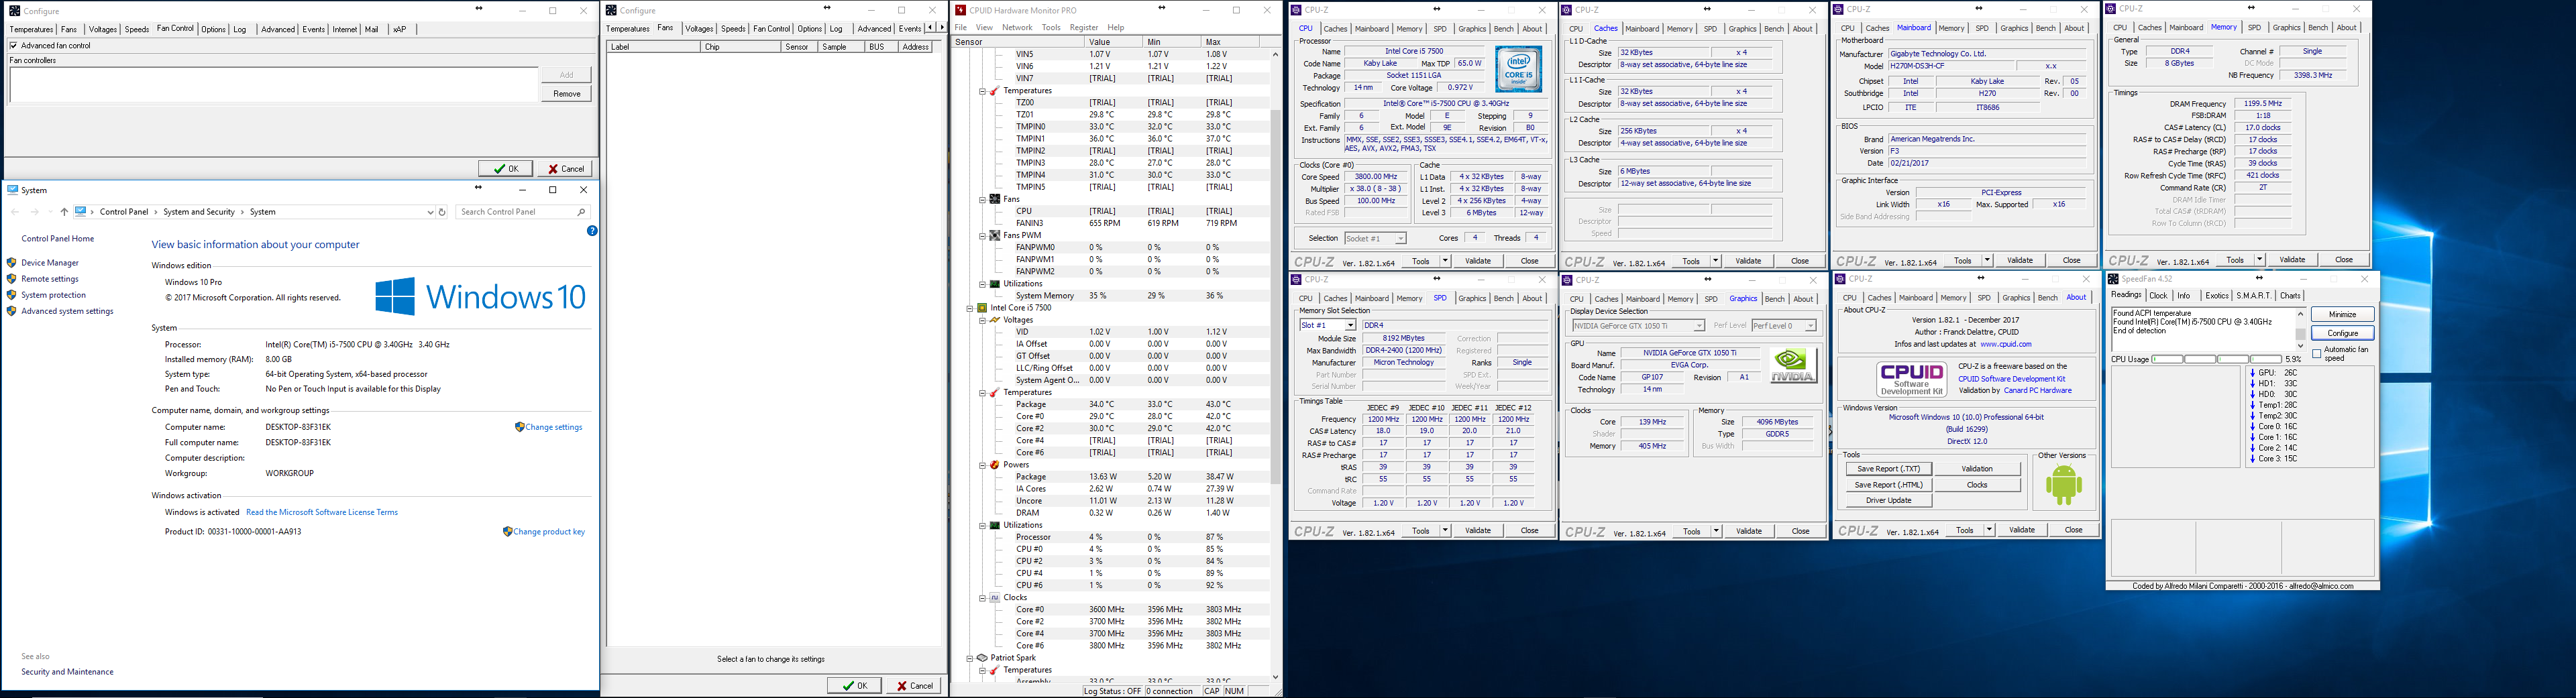
Task: Click the NVIDIA logo in CPU-Z Graphics tab
Action: click(x=1793, y=366)
